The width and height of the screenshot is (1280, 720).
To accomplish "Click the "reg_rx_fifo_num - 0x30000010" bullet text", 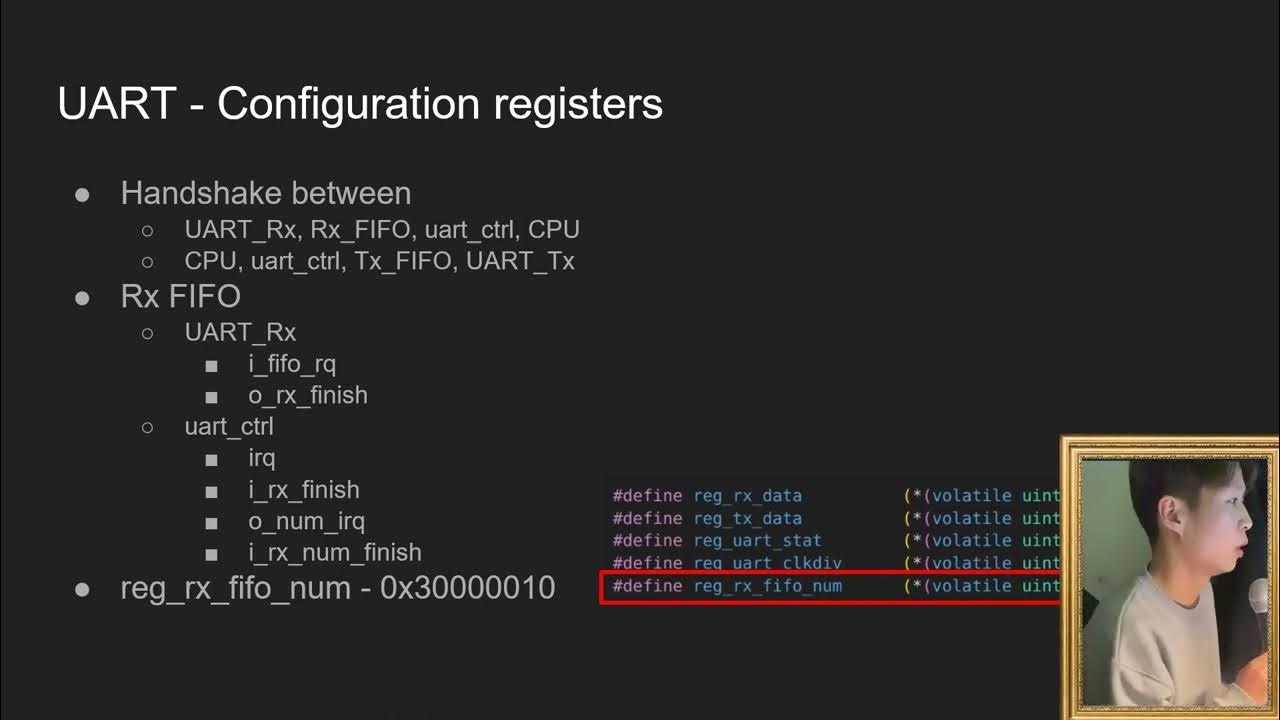I will click(337, 588).
